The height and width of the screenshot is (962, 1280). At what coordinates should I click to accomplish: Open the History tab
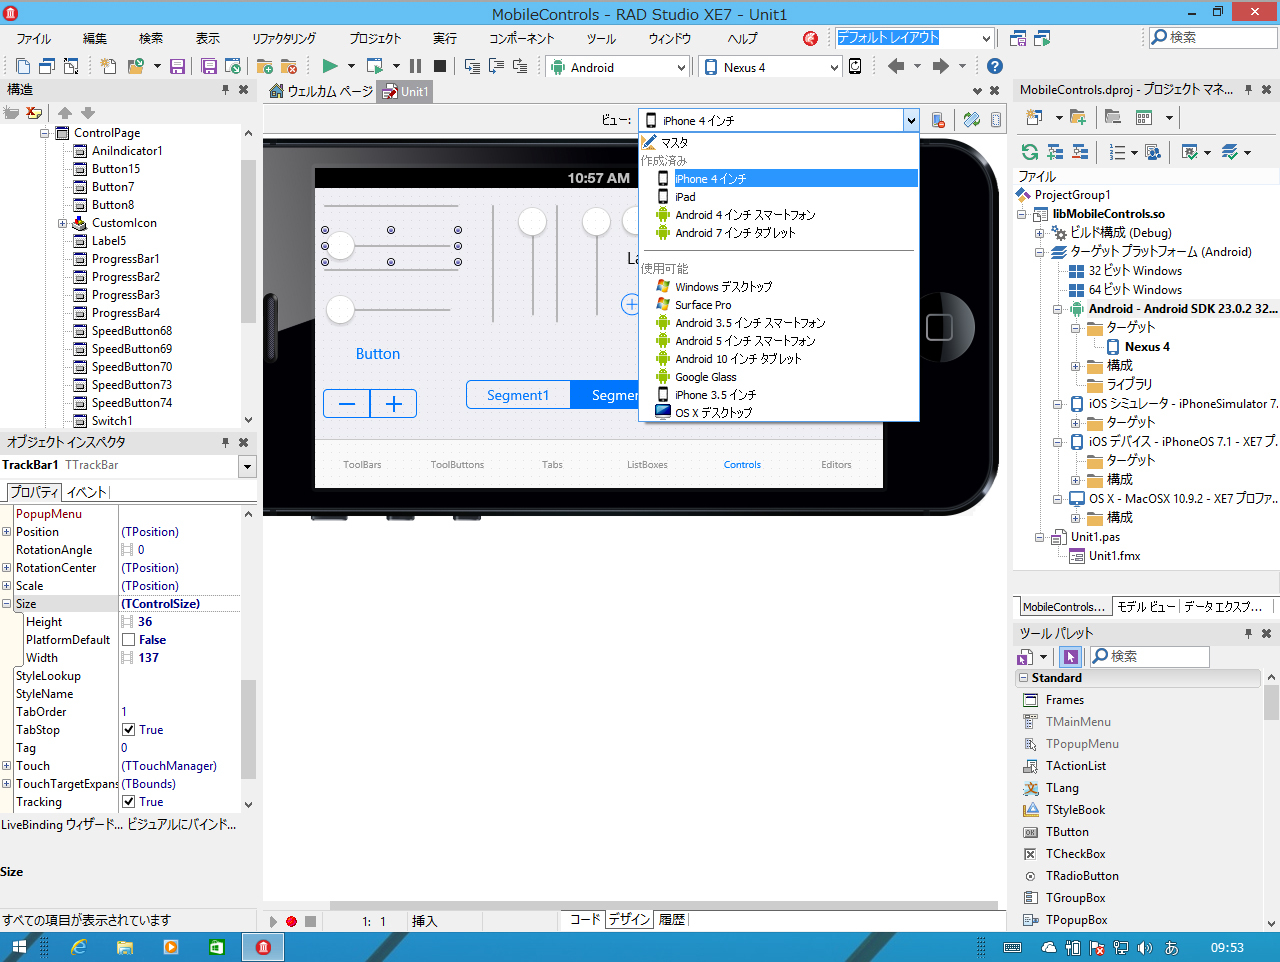tap(672, 919)
